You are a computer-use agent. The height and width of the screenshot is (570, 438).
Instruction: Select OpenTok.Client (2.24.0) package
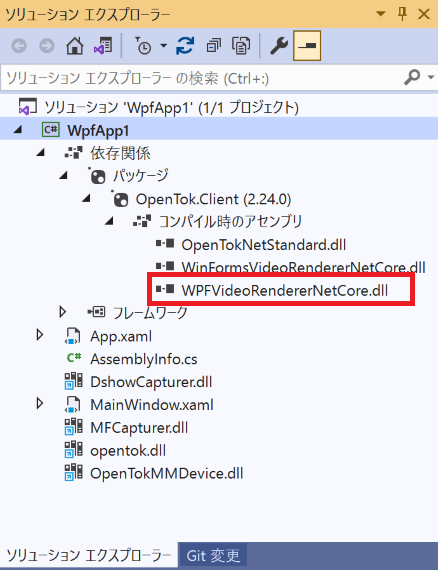[x=213, y=199]
